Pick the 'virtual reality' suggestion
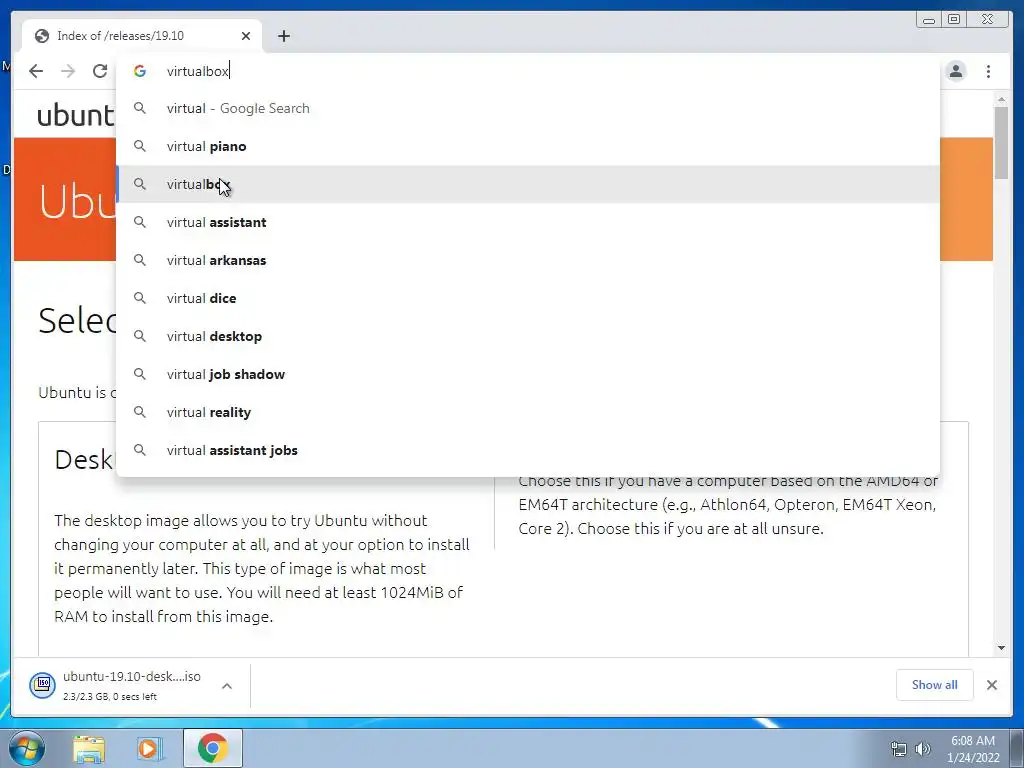Image resolution: width=1024 pixels, height=768 pixels. coord(528,412)
